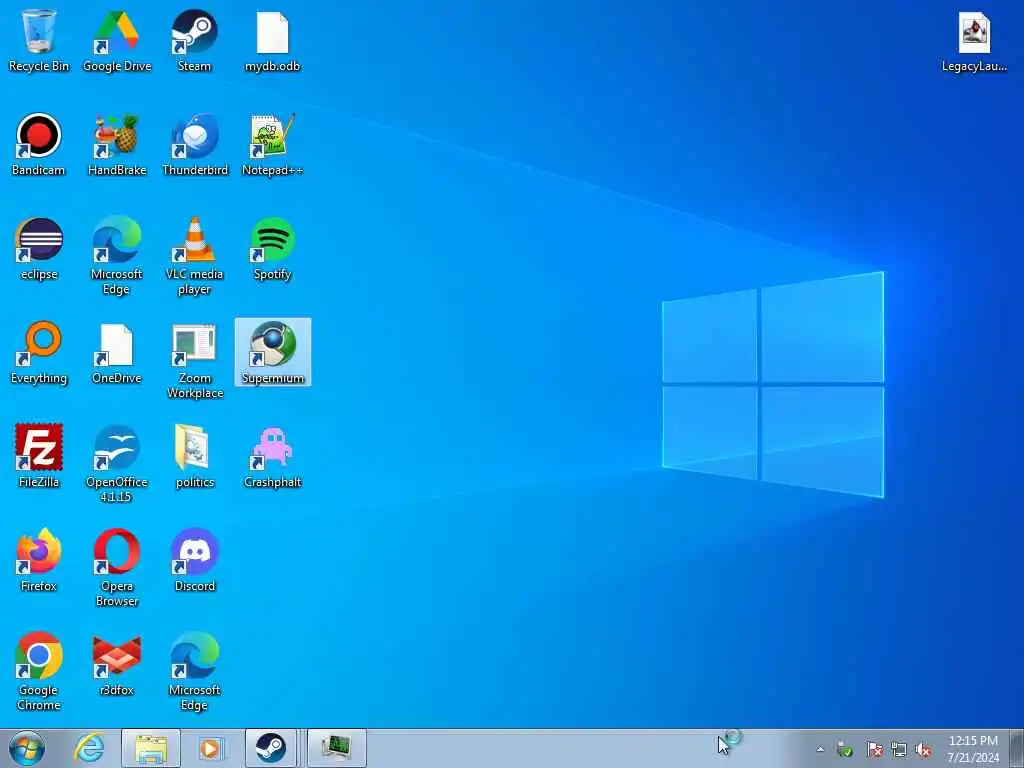
Task: Open File Explorer from the taskbar
Action: [151, 748]
